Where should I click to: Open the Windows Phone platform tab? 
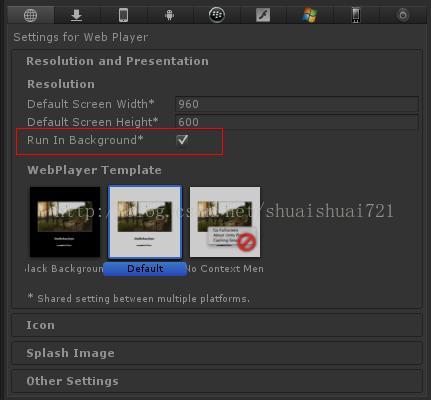(x=356, y=15)
